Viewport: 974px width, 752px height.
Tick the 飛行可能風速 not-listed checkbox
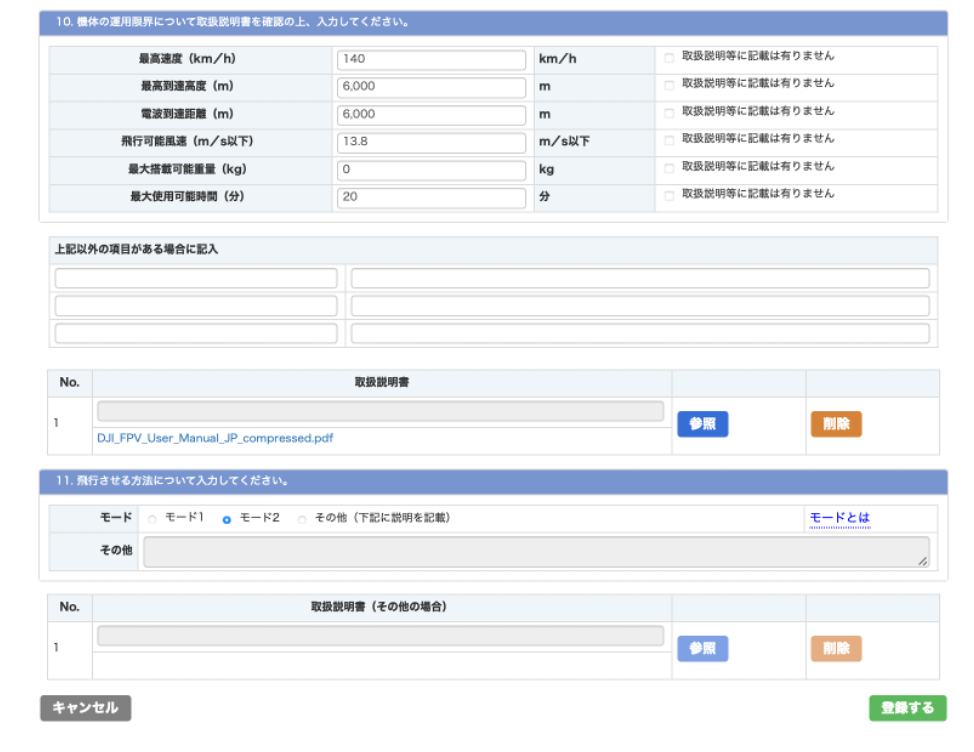pyautogui.click(x=669, y=141)
